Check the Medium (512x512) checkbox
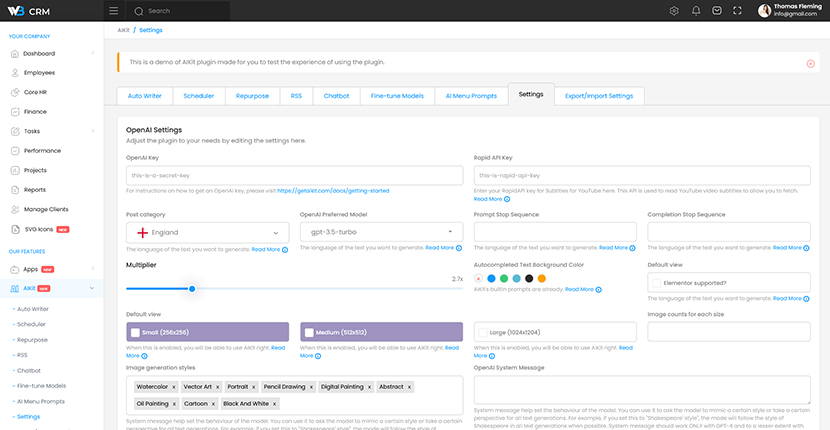The width and height of the screenshot is (830, 430). [309, 333]
